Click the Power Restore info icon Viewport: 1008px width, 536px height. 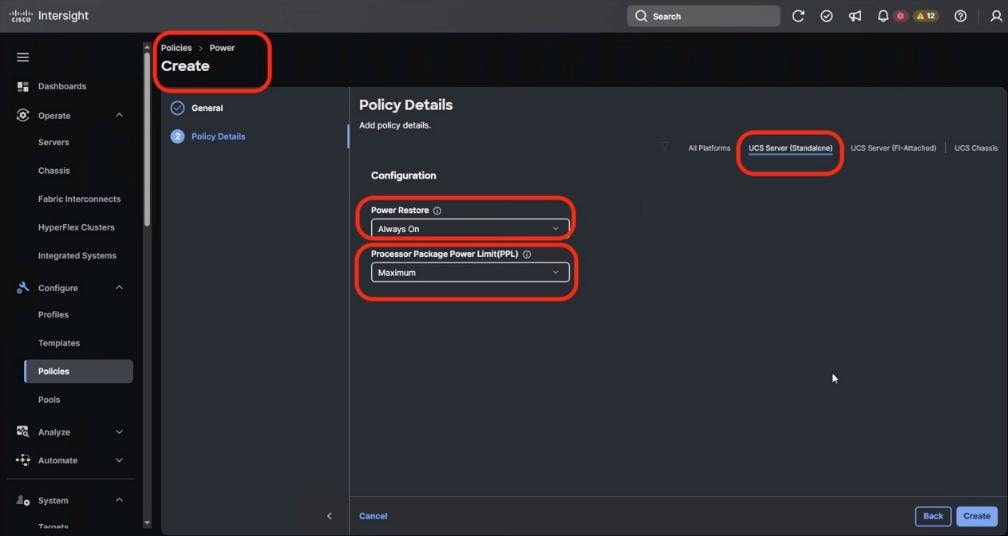pos(437,211)
